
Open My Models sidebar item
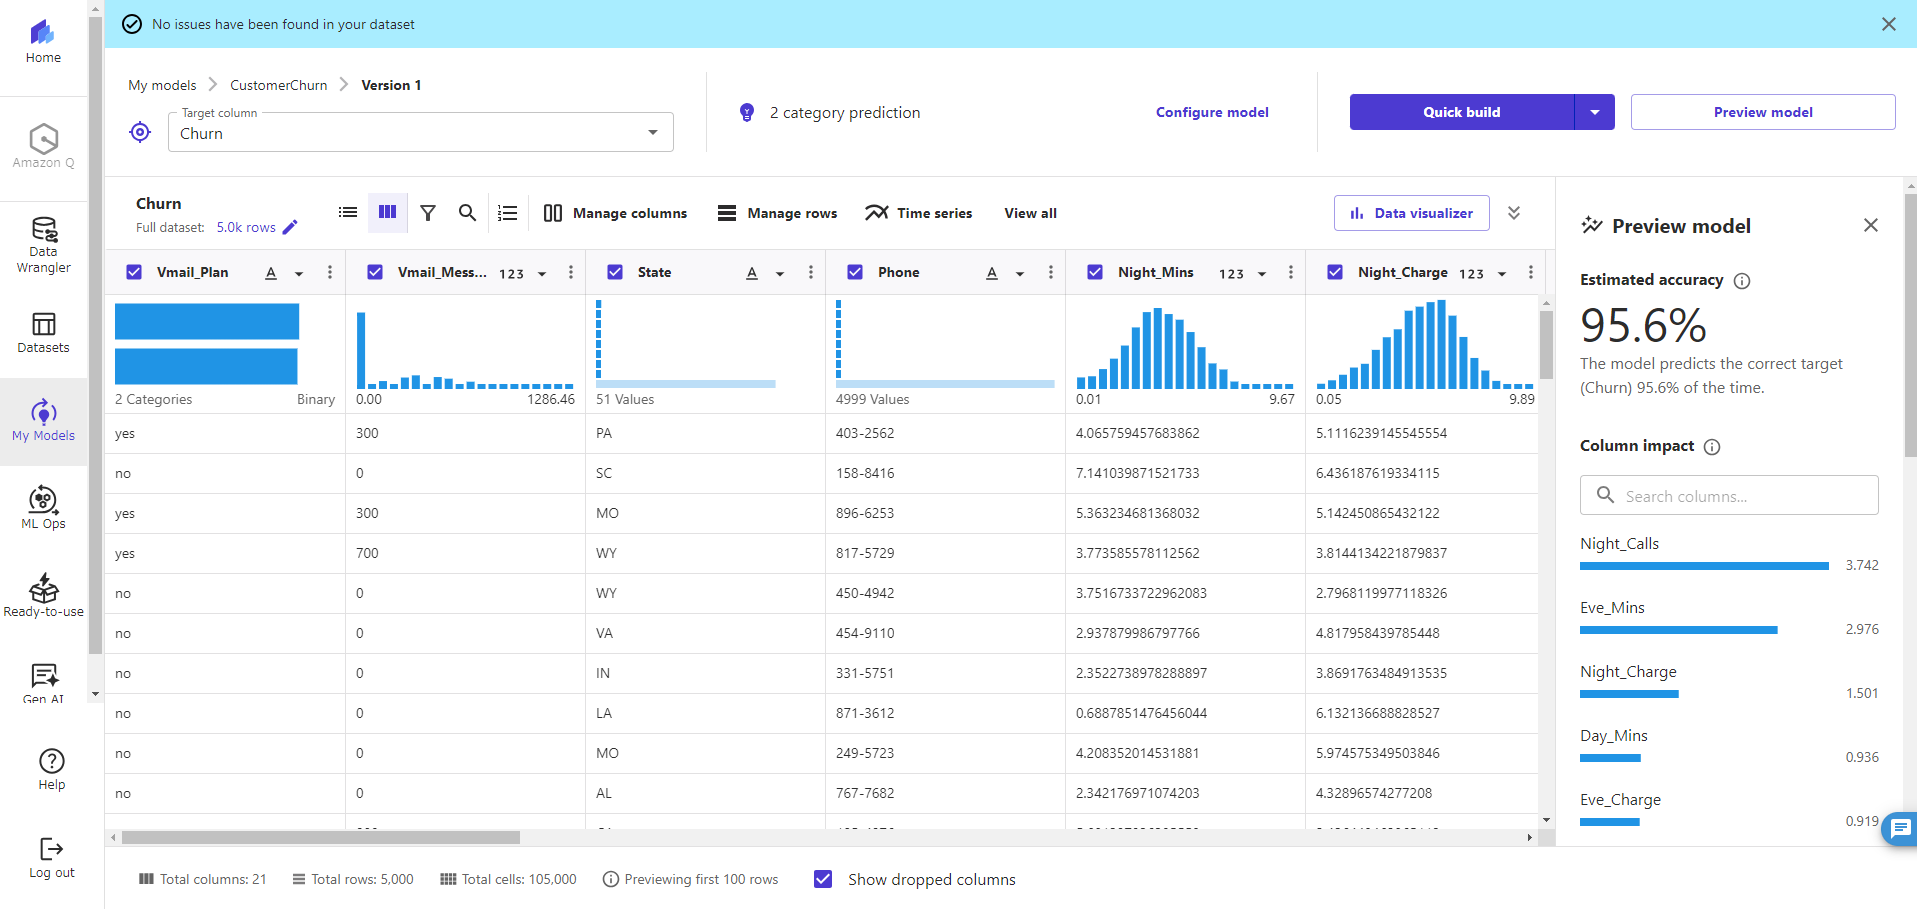[43, 421]
